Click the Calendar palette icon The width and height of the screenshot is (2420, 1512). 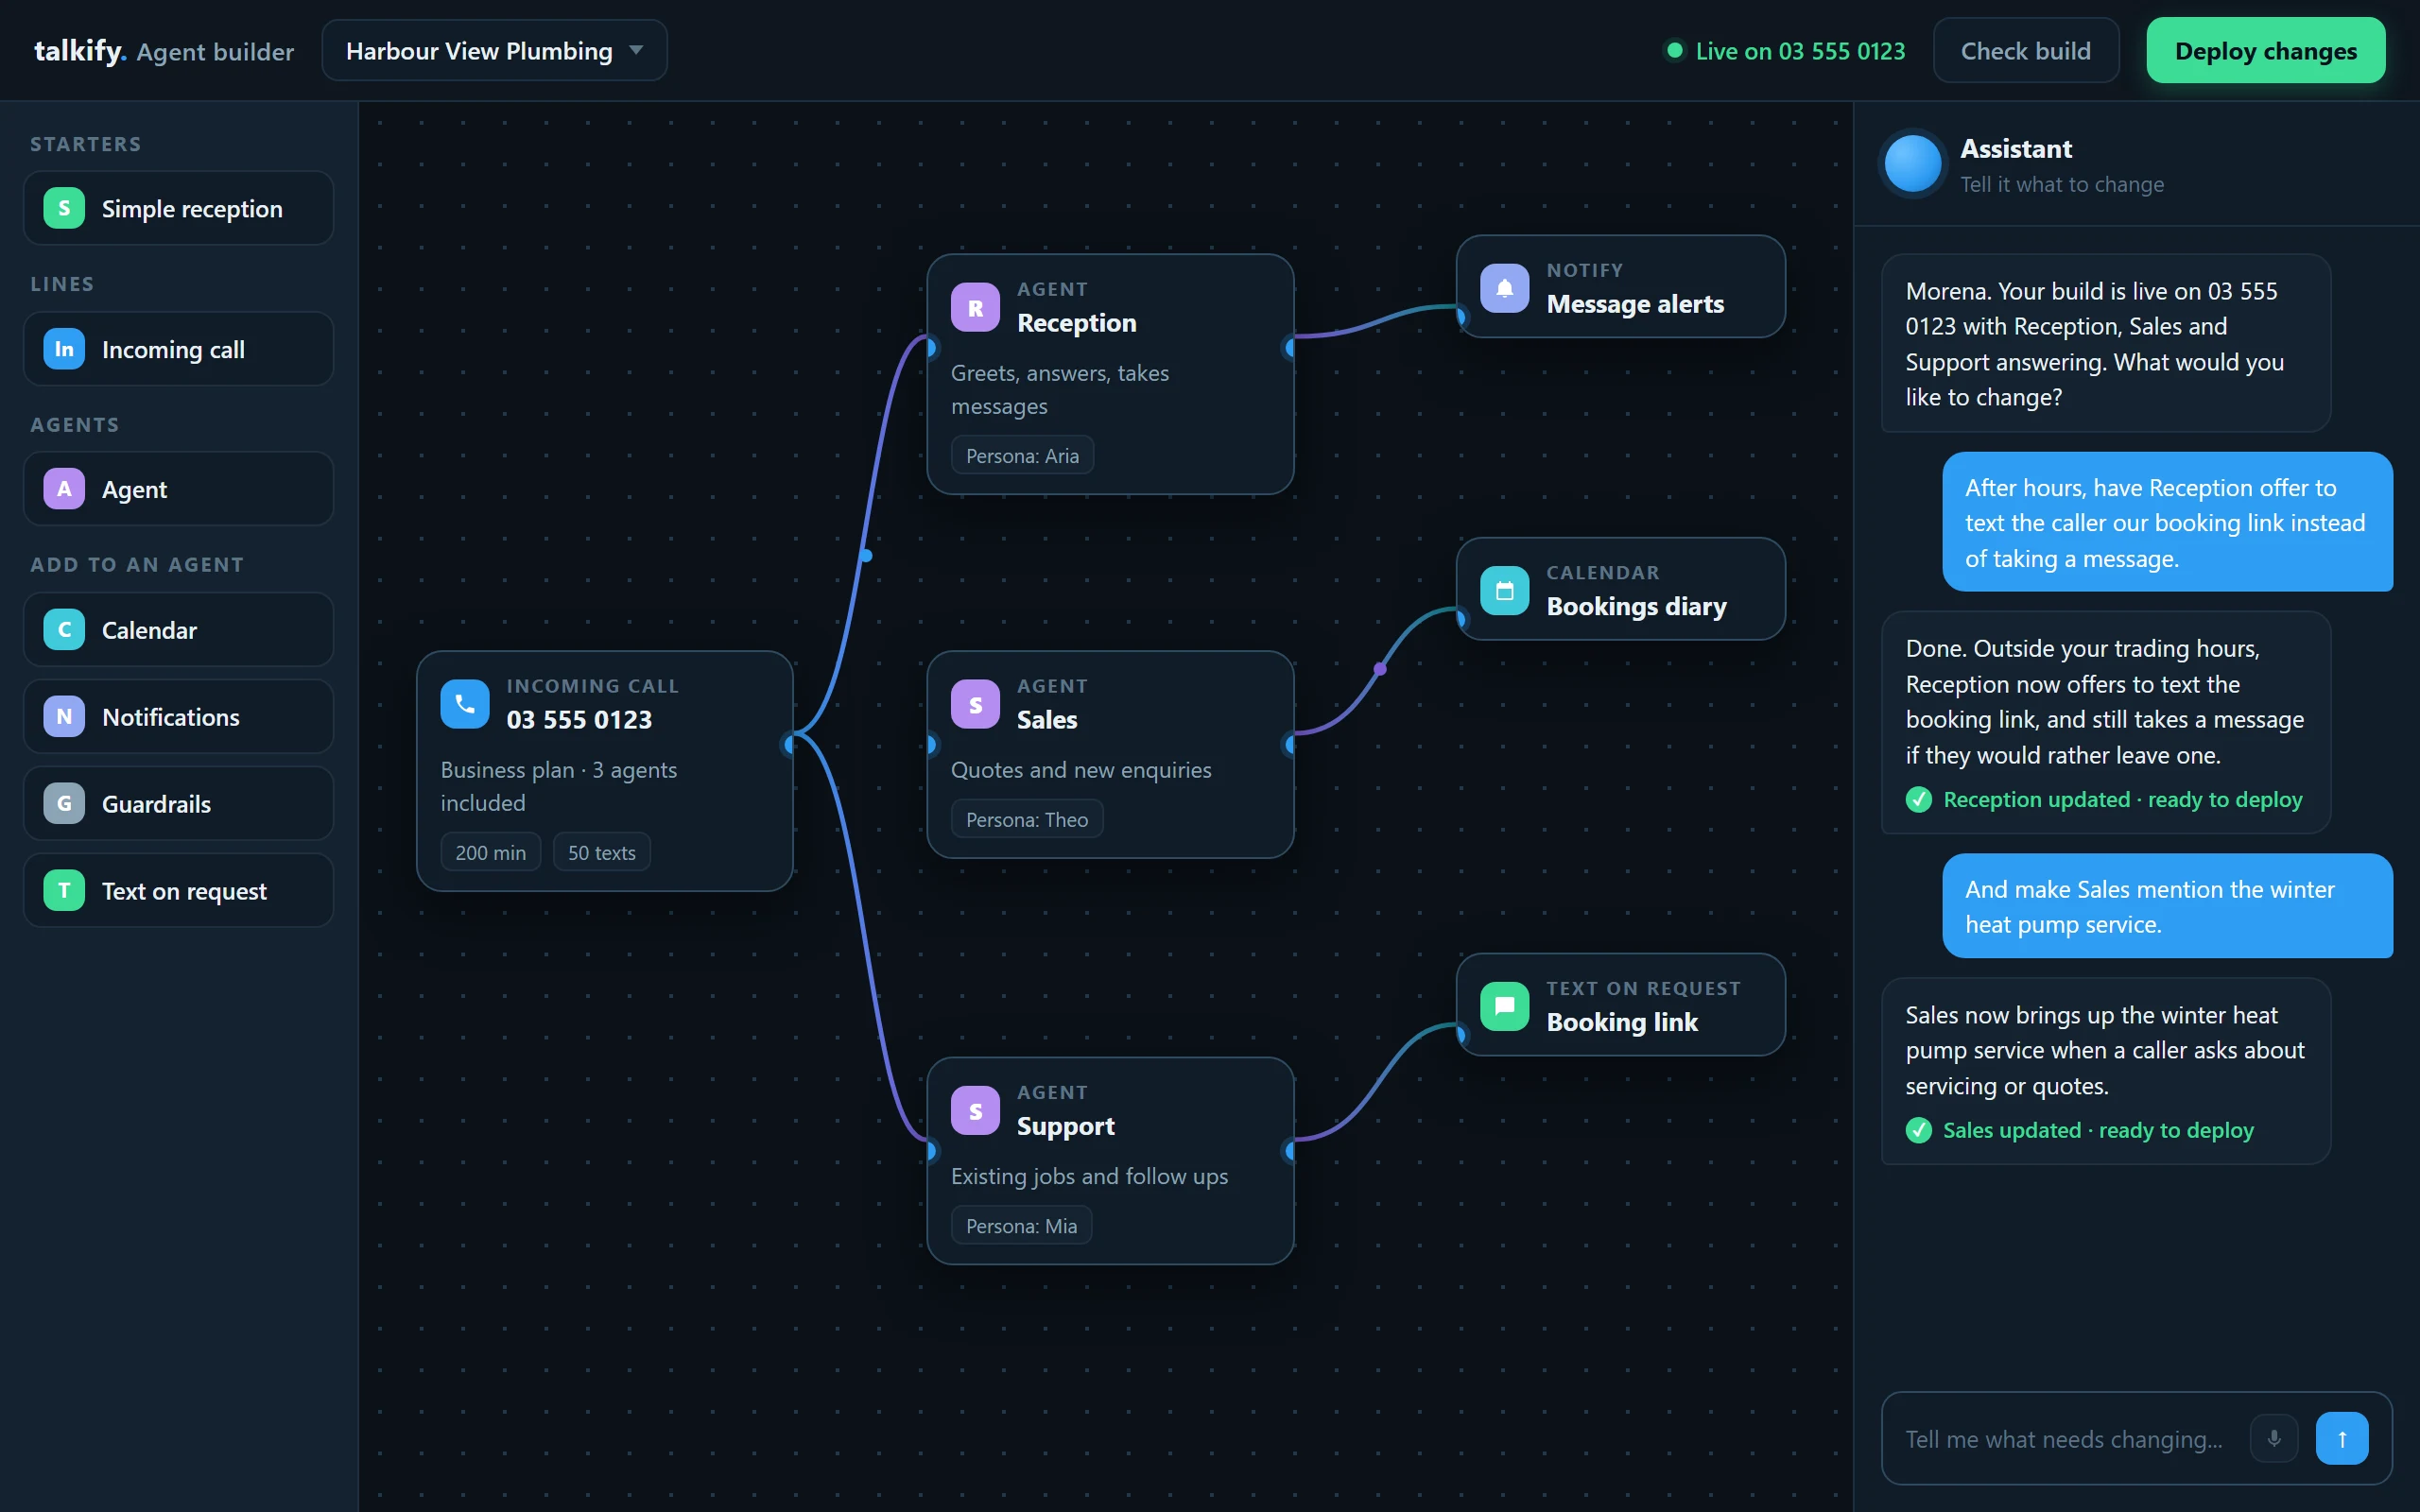(x=64, y=630)
